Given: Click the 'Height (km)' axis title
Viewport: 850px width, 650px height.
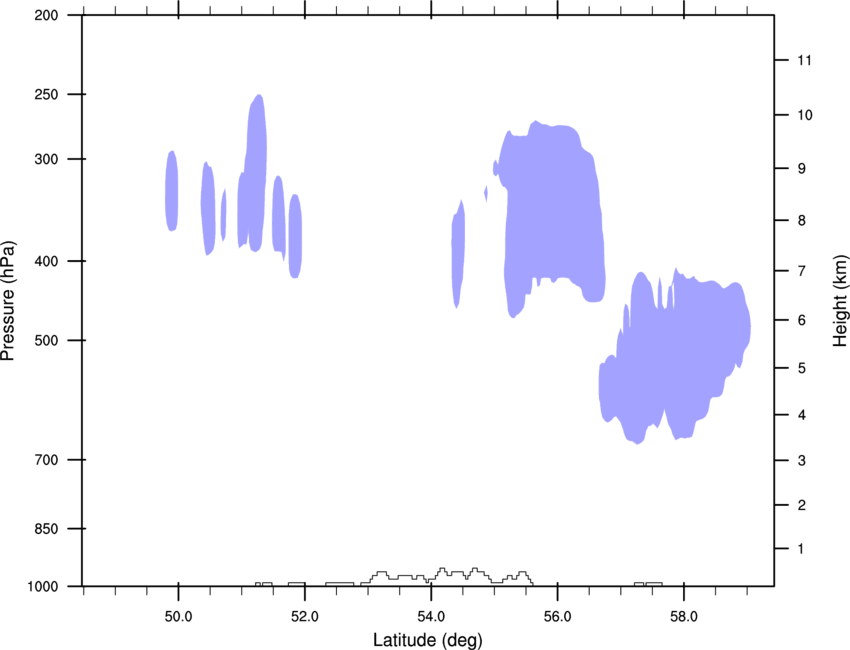Looking at the screenshot, I should pyautogui.click(x=840, y=300).
